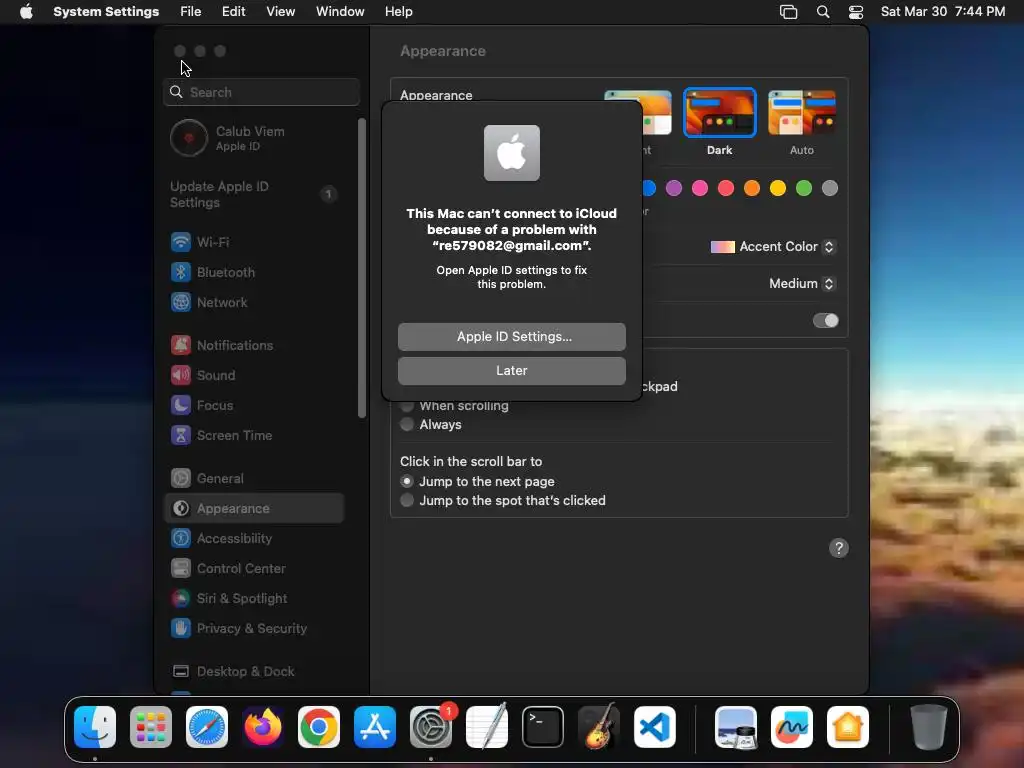Choose the yellow accent color
The height and width of the screenshot is (768, 1024).
[778, 189]
